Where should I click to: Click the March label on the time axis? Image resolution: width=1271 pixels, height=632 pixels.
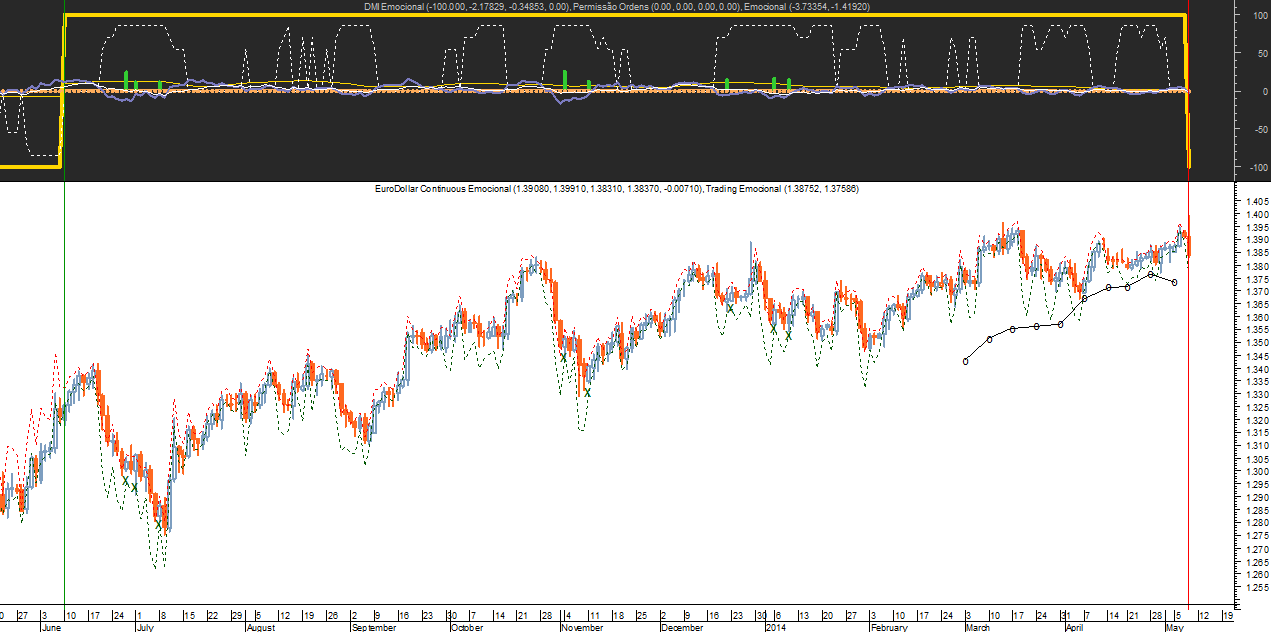click(978, 628)
